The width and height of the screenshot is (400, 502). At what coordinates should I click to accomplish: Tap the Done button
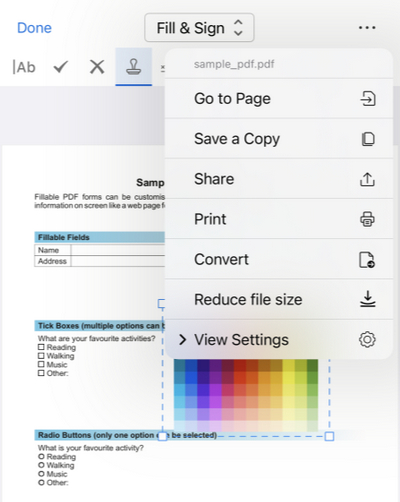(34, 28)
